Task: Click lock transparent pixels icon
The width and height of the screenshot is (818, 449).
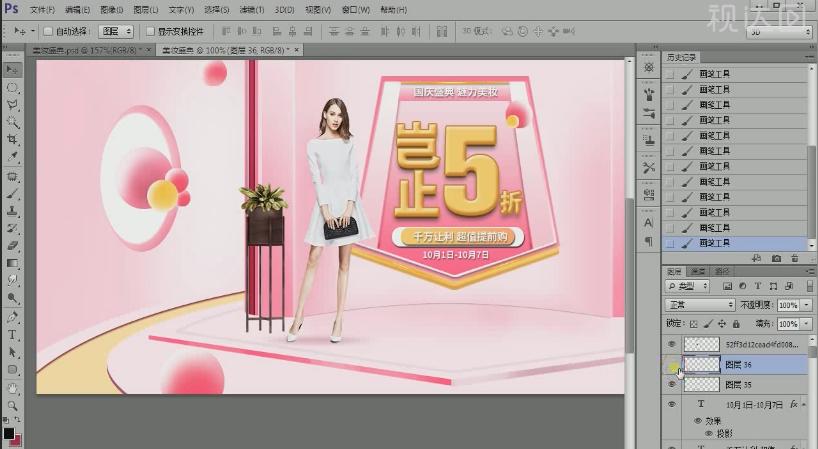Action: click(x=693, y=324)
